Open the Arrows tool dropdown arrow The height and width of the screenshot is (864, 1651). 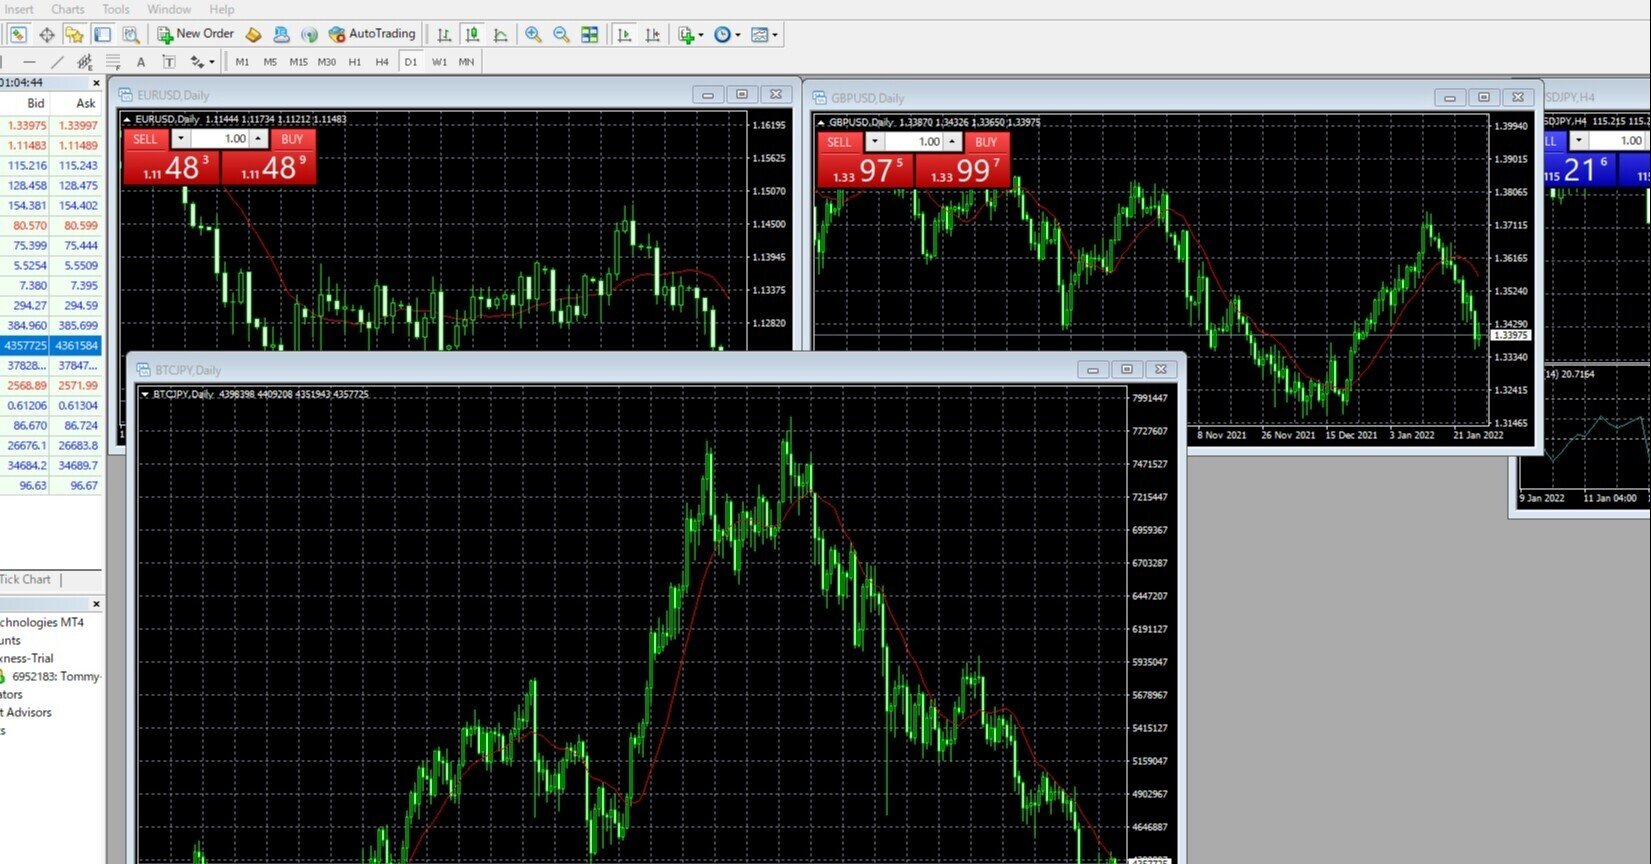(211, 62)
